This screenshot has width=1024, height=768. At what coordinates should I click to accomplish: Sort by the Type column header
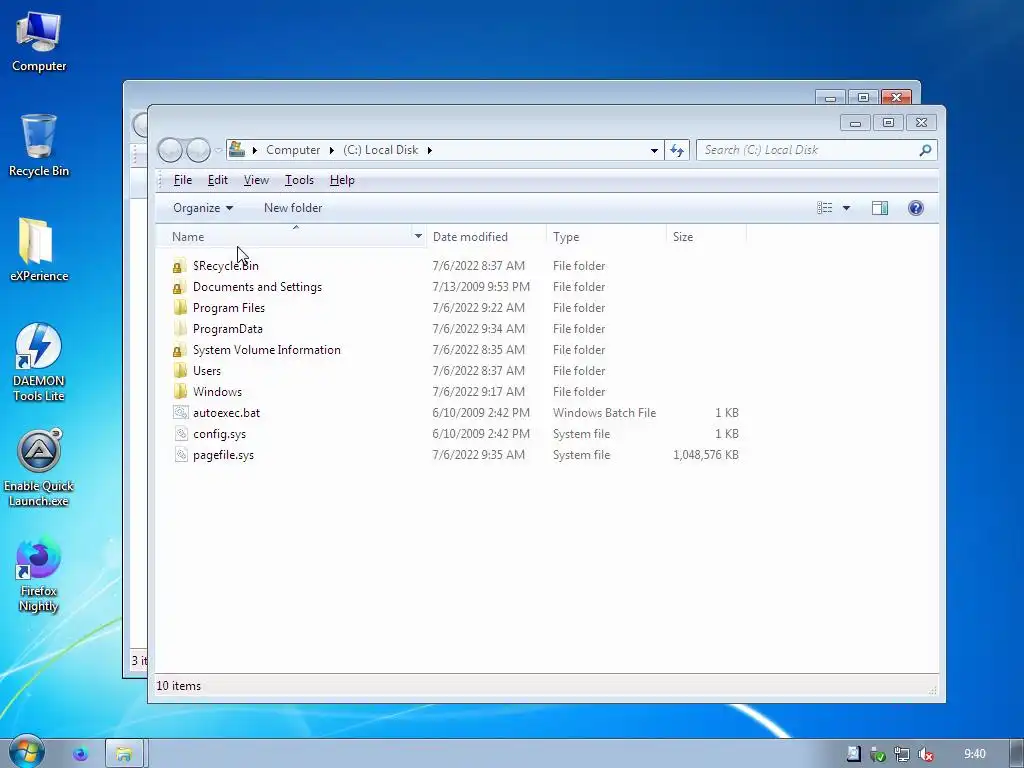pyautogui.click(x=605, y=236)
